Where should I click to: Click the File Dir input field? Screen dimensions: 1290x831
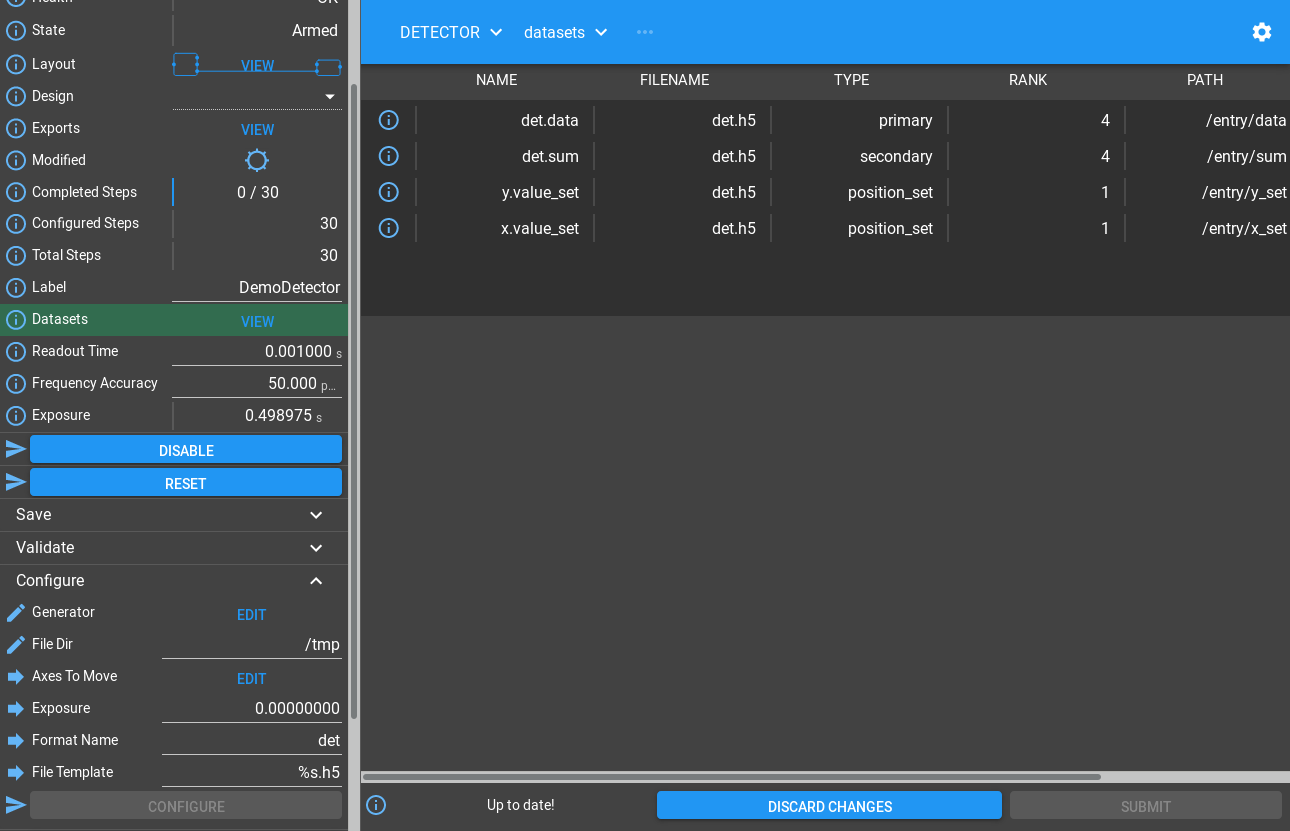(252, 645)
